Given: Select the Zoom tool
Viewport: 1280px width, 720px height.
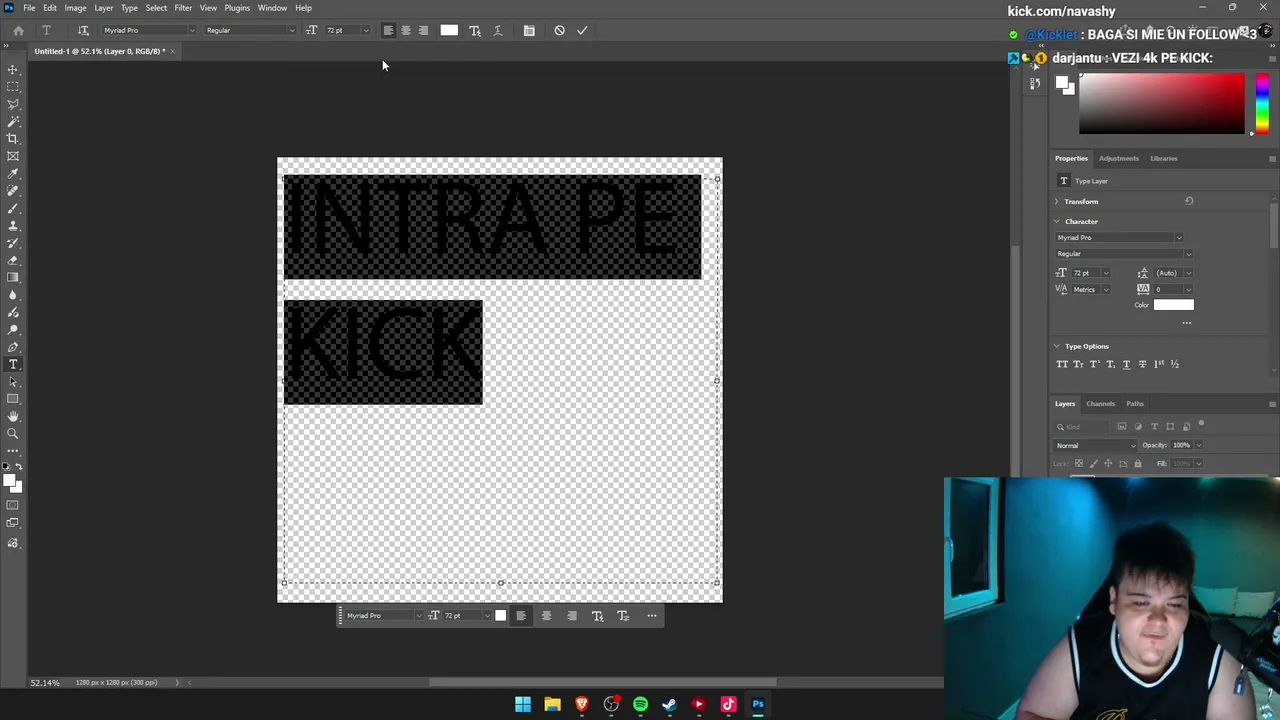Looking at the screenshot, I should 13,434.
